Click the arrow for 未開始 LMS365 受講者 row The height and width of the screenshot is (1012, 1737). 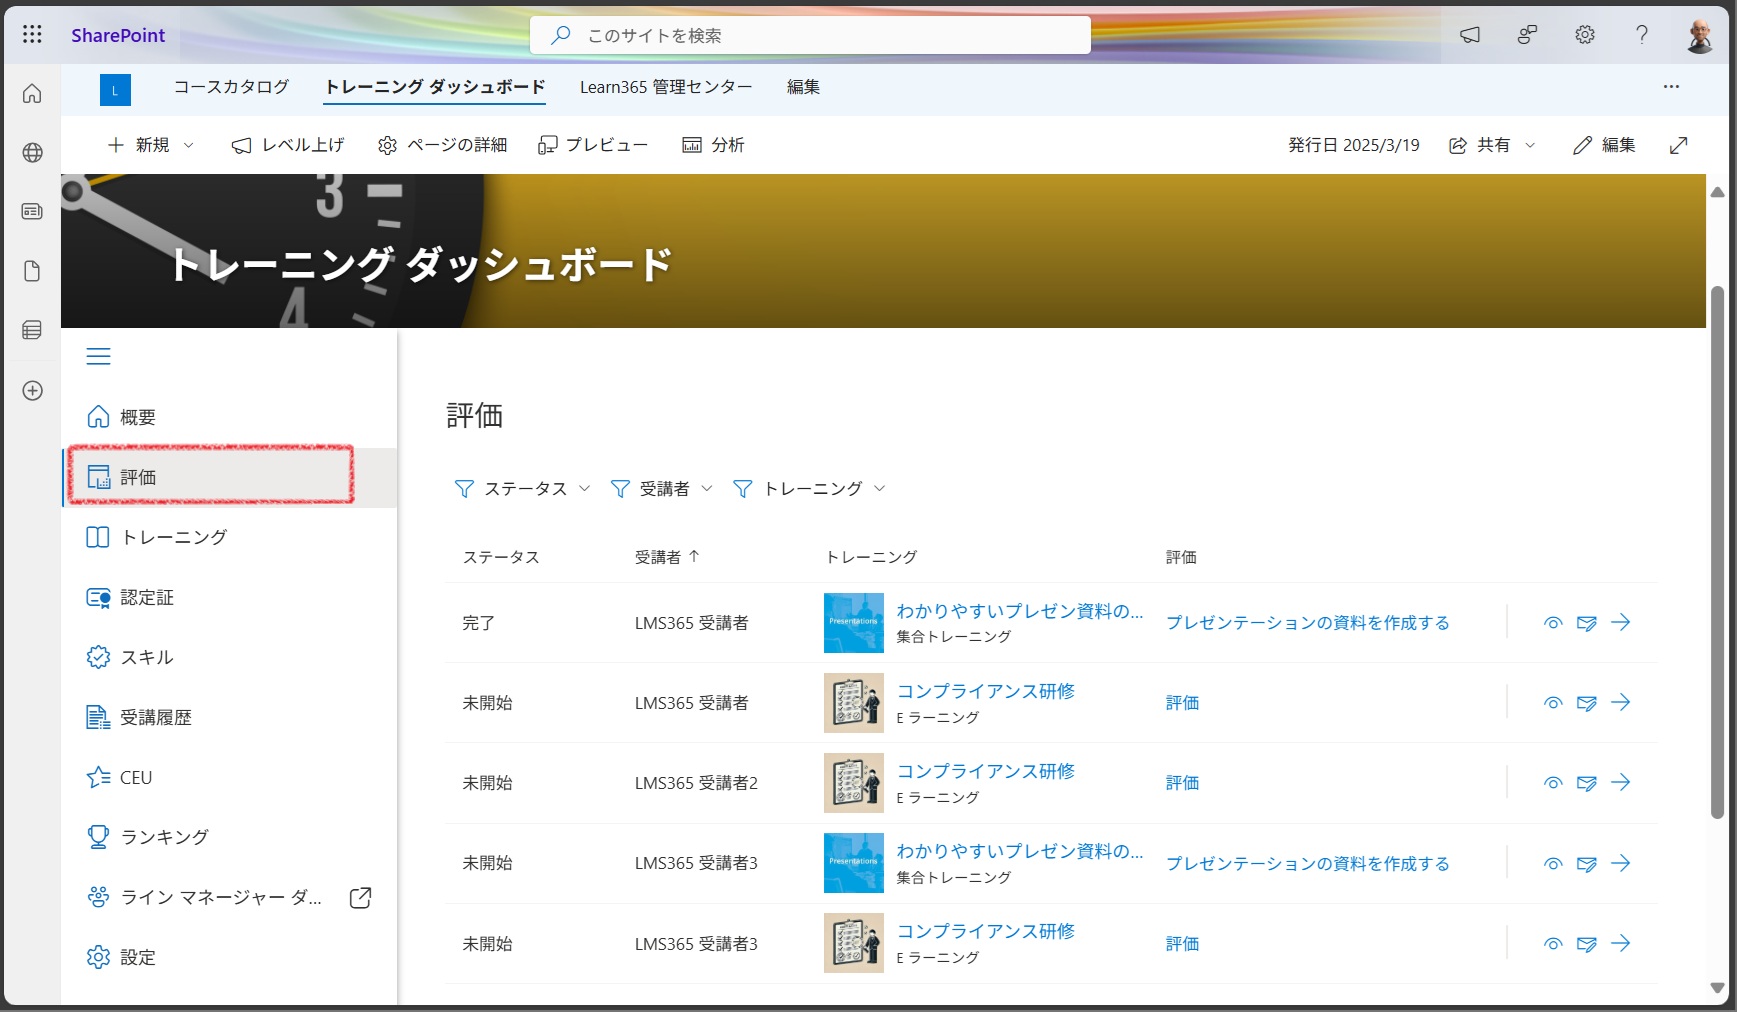click(1621, 702)
